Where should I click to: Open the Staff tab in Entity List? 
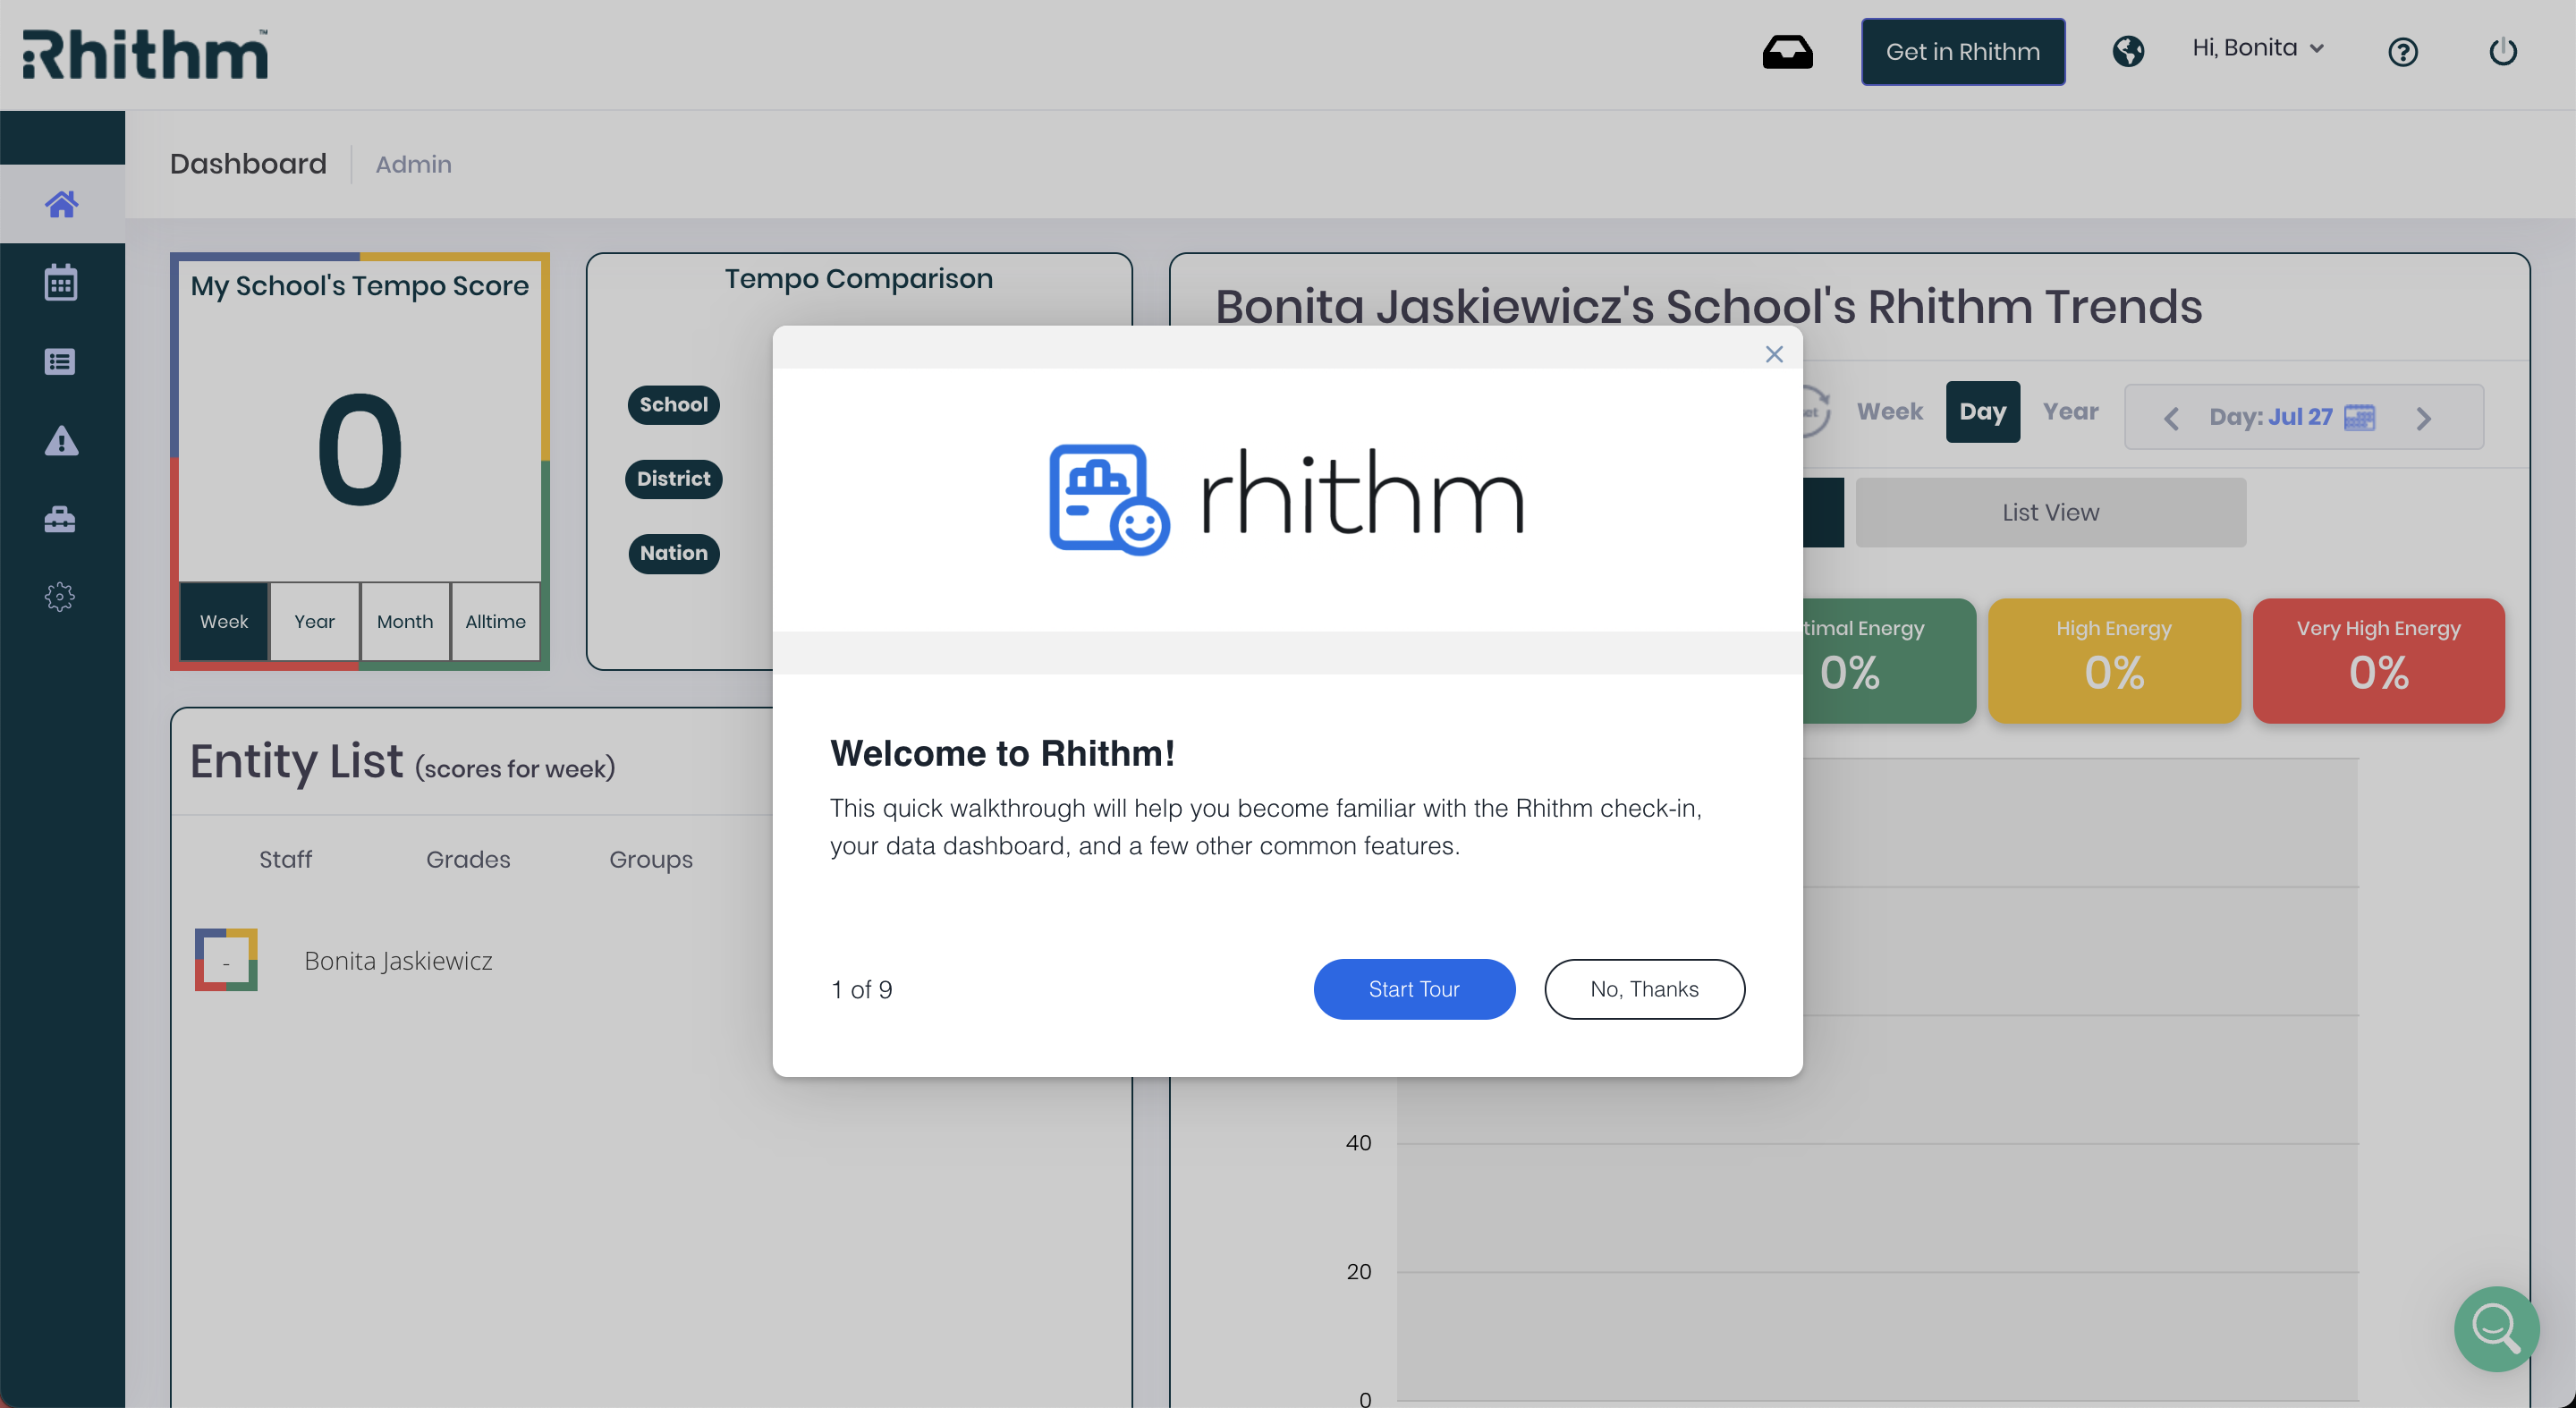point(285,859)
